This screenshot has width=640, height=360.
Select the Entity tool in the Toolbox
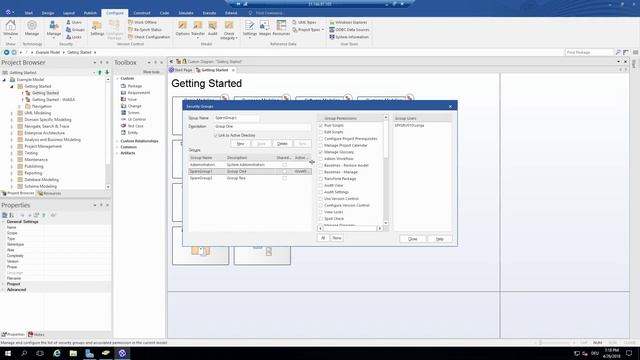click(x=129, y=133)
